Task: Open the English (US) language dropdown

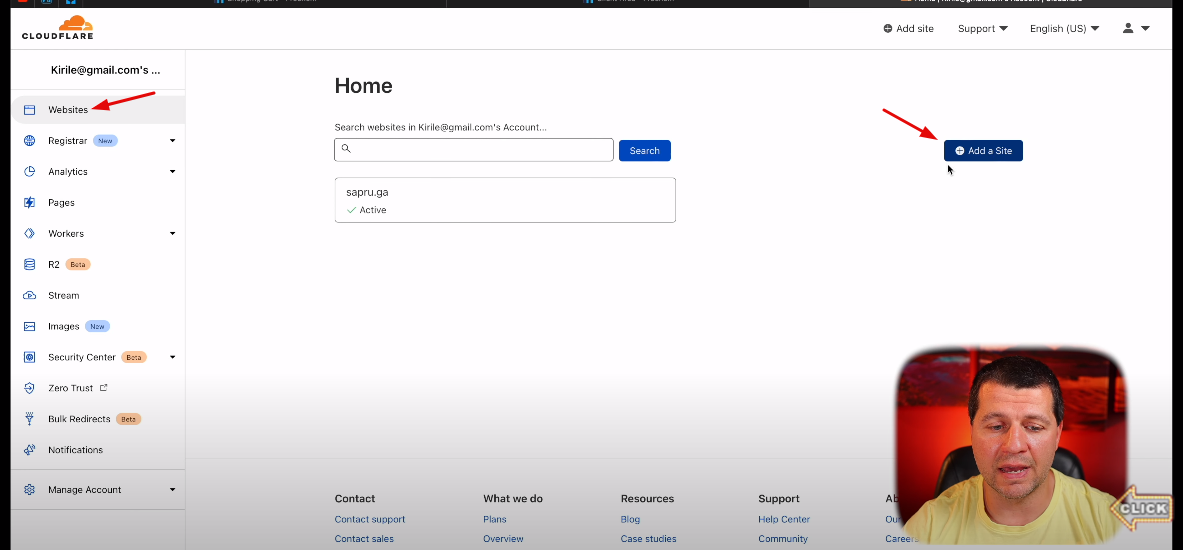Action: coord(1065,29)
